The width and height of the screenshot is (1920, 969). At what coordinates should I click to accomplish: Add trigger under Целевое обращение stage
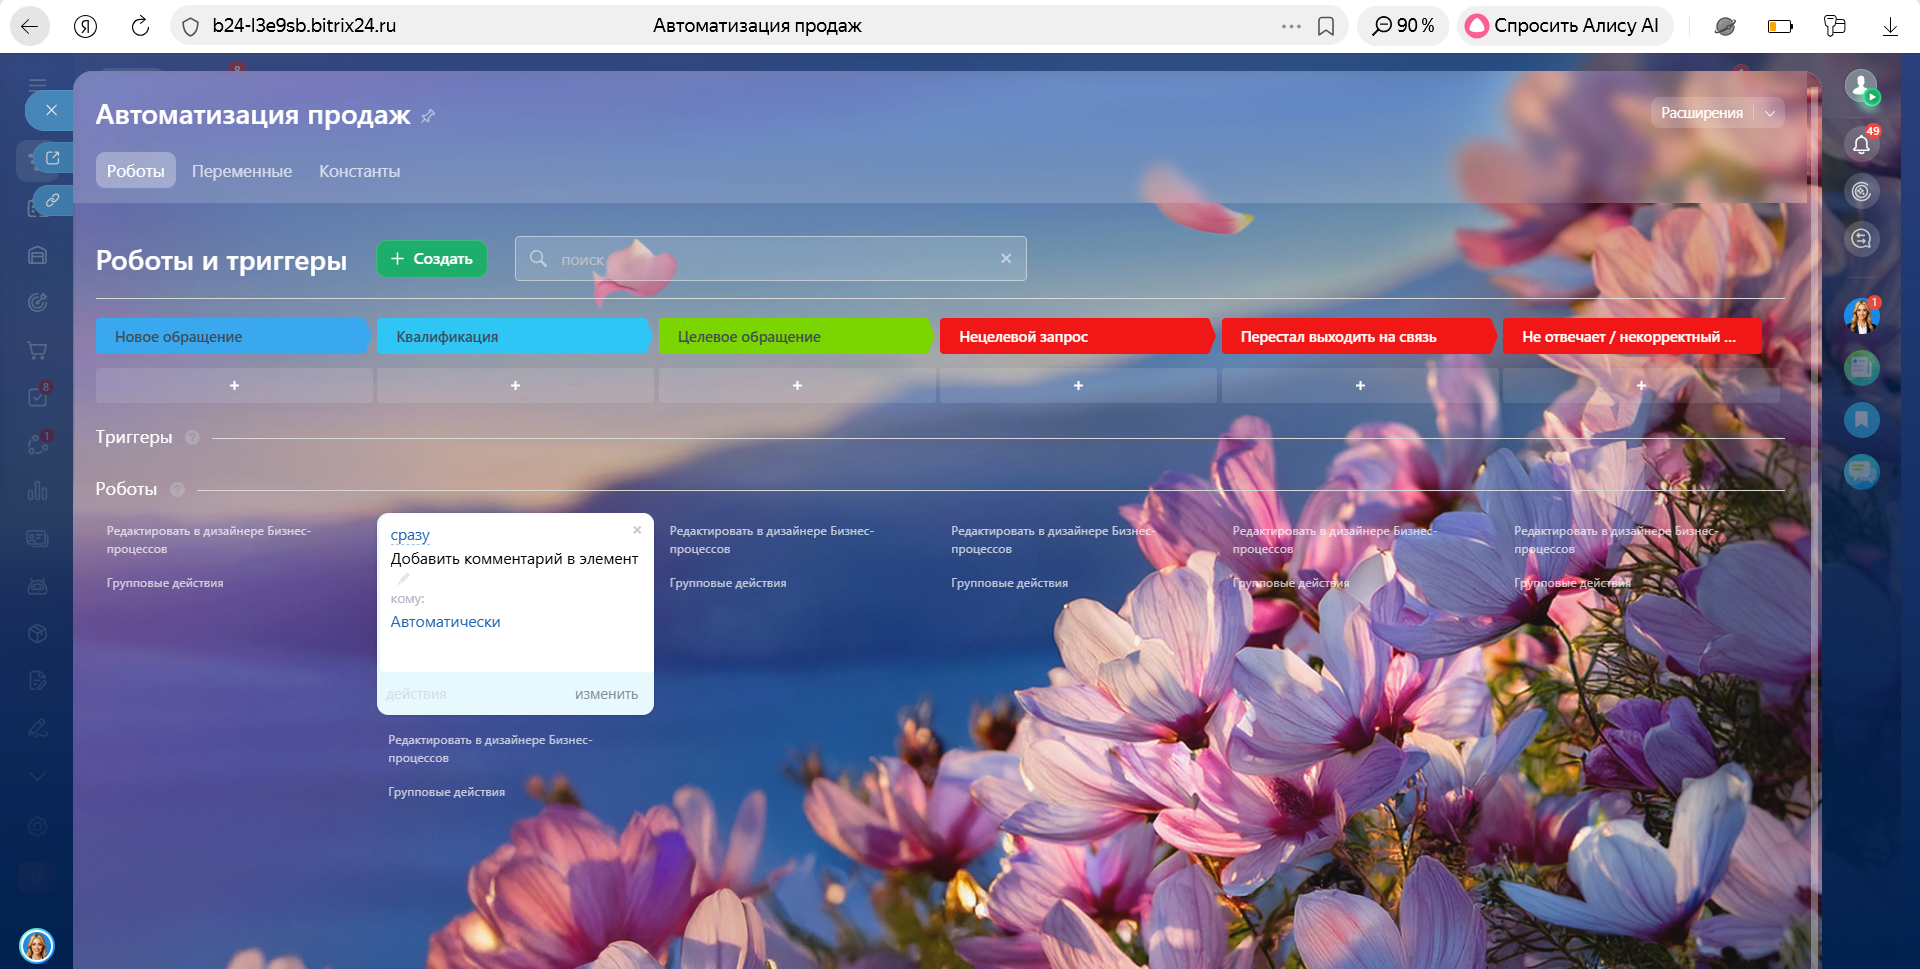pos(797,386)
